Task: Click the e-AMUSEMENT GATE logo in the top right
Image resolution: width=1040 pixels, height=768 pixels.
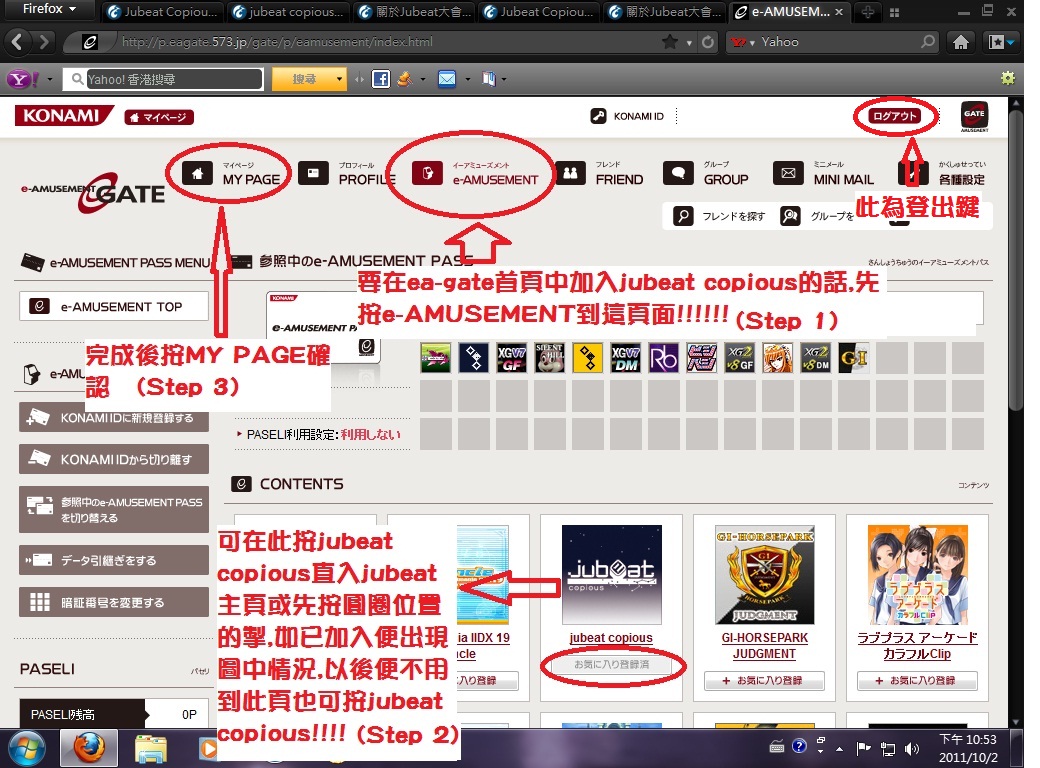Action: point(974,116)
